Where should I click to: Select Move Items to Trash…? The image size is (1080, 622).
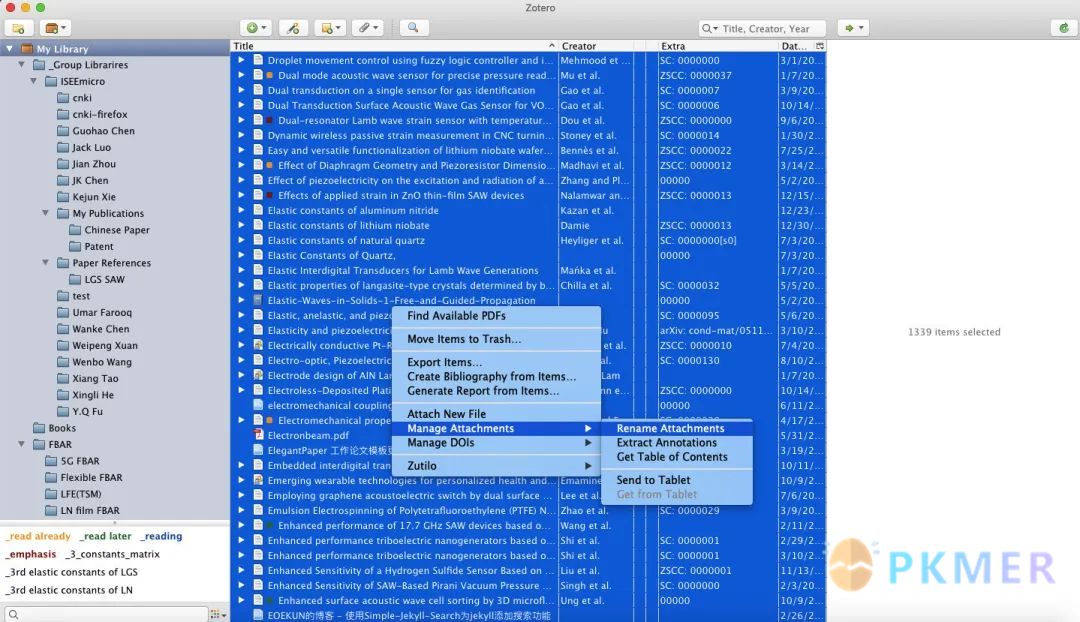pos(496,339)
